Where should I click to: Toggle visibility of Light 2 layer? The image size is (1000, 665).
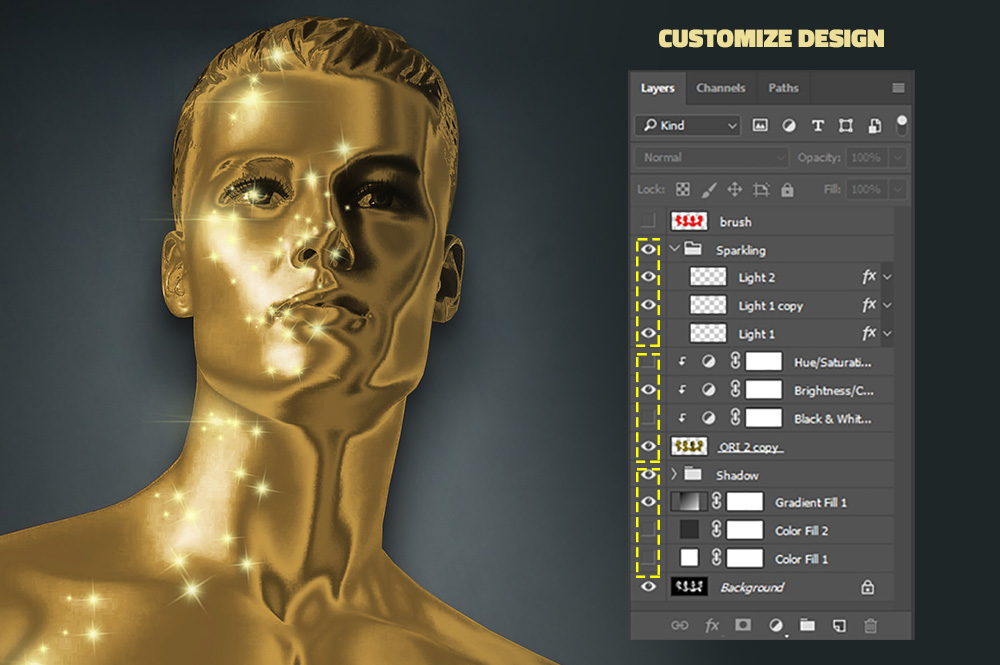click(x=648, y=277)
